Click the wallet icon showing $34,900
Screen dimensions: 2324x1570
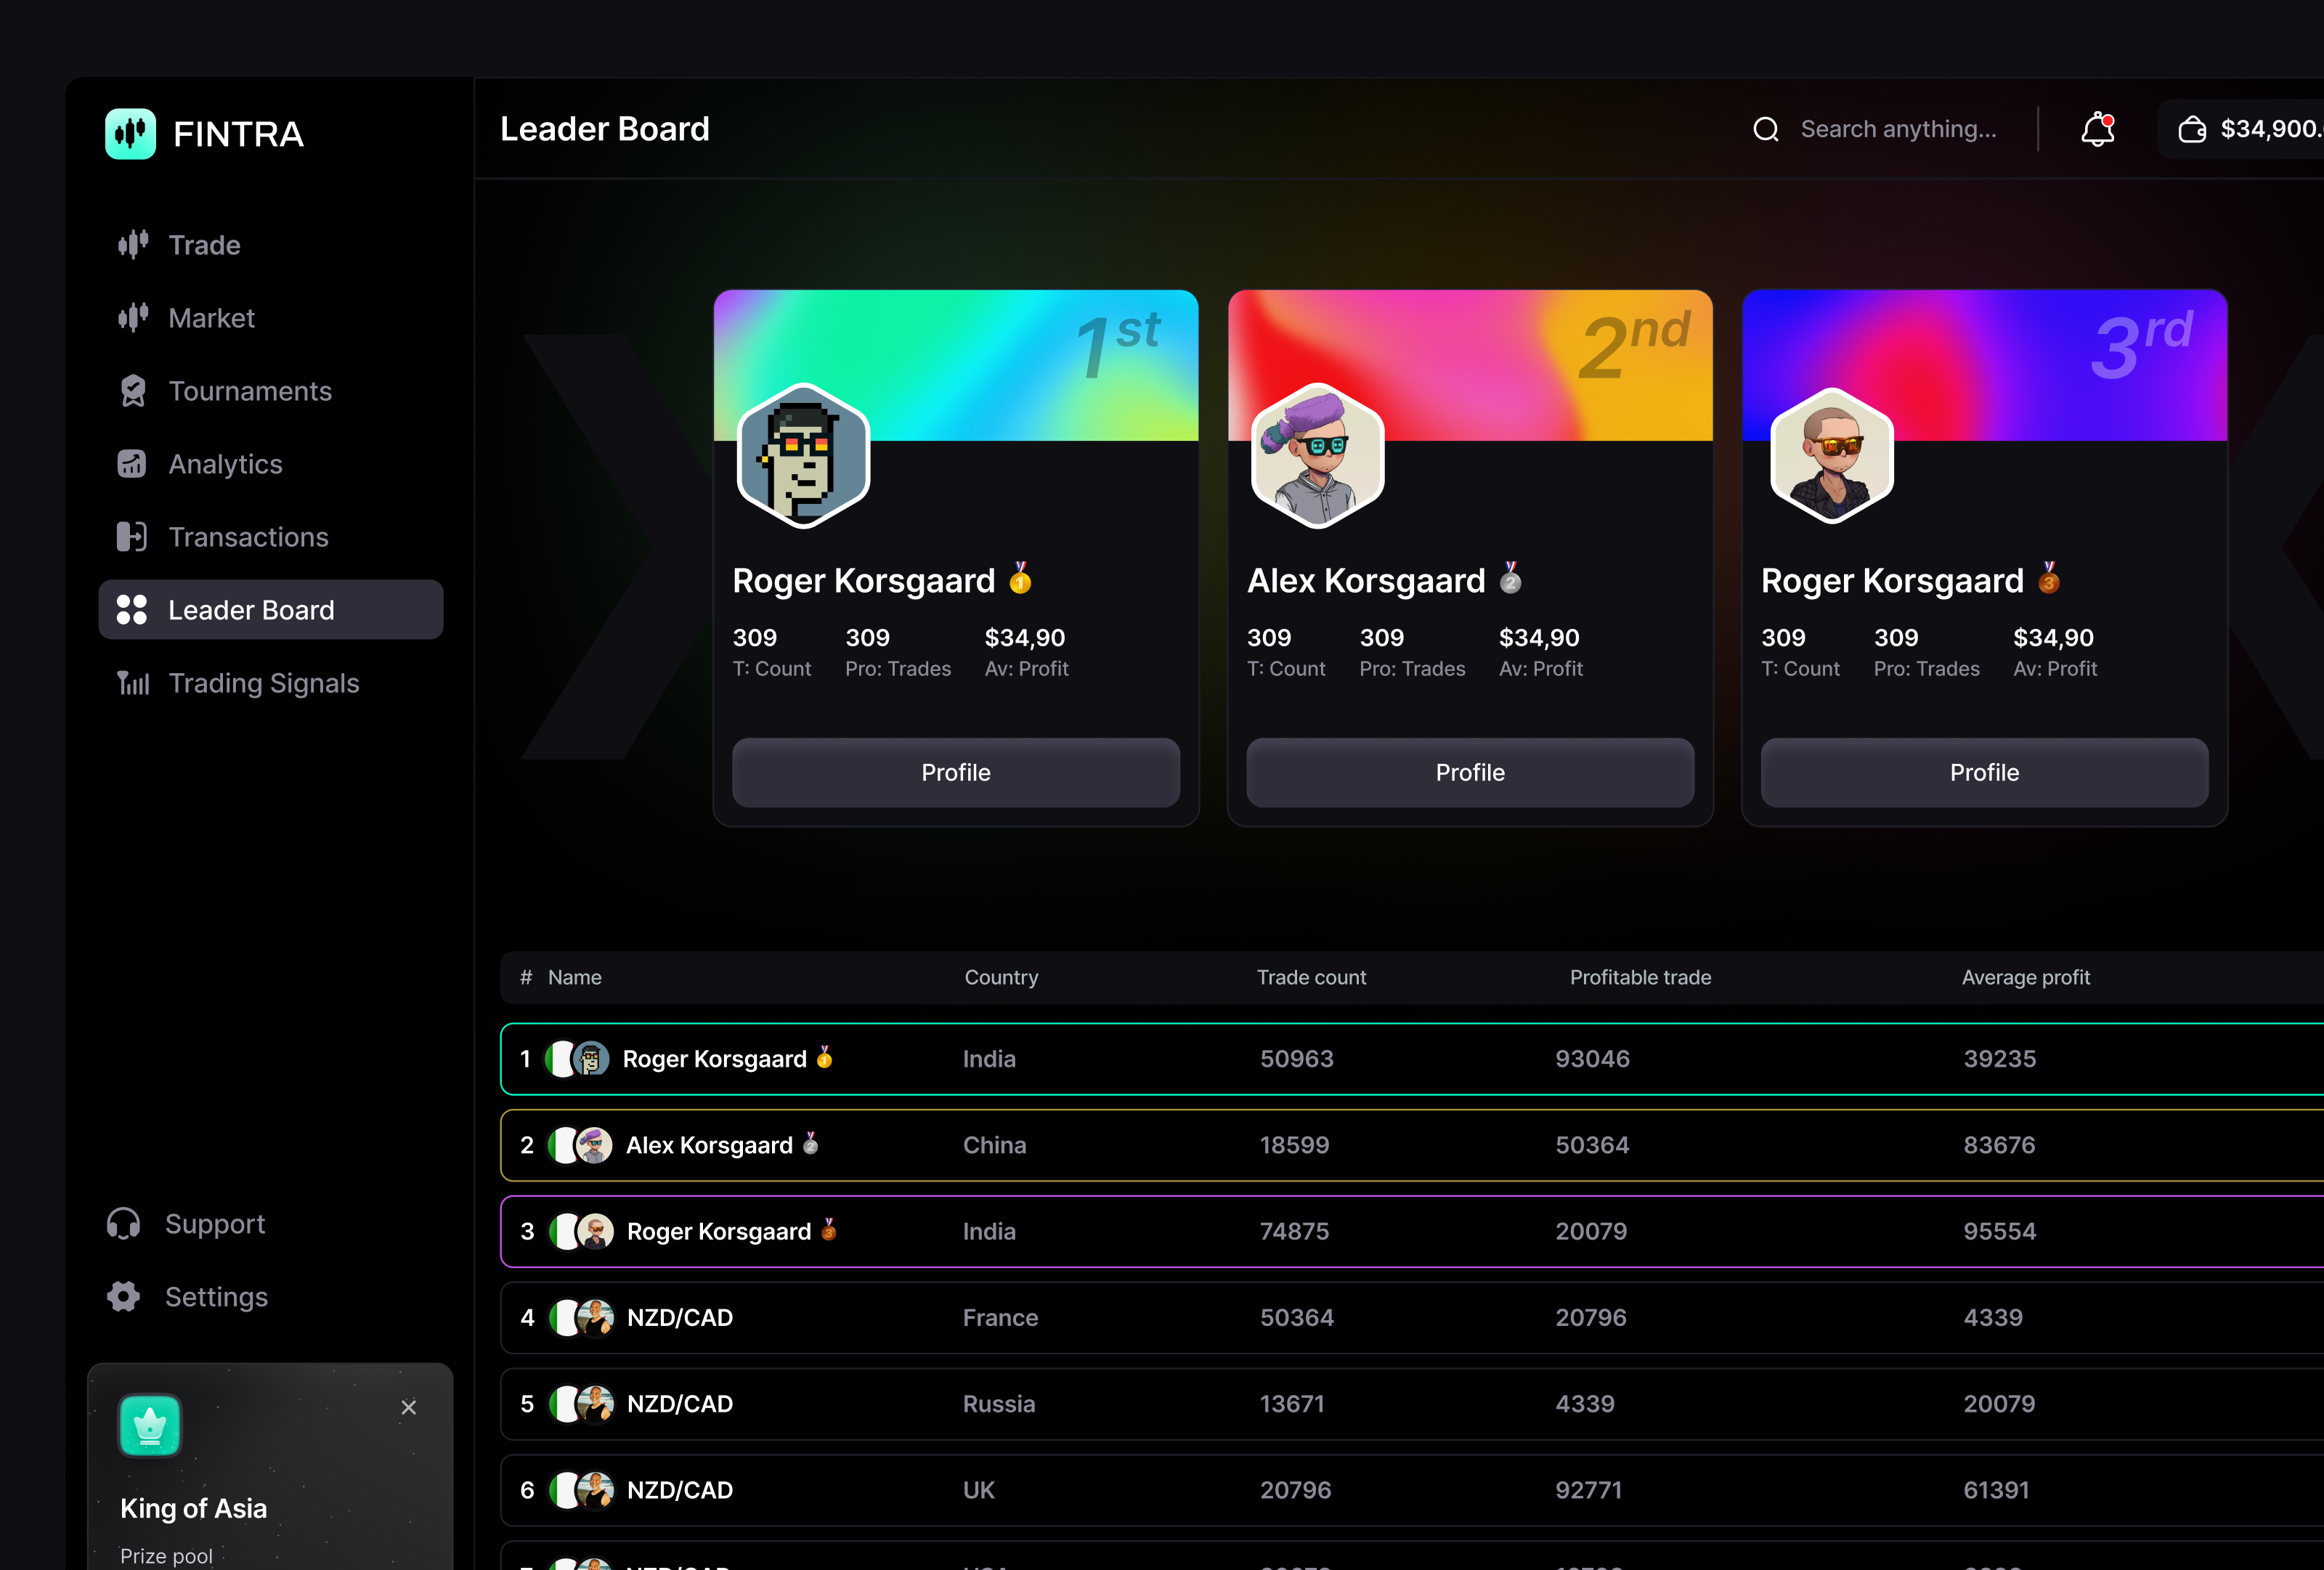pos(2192,129)
